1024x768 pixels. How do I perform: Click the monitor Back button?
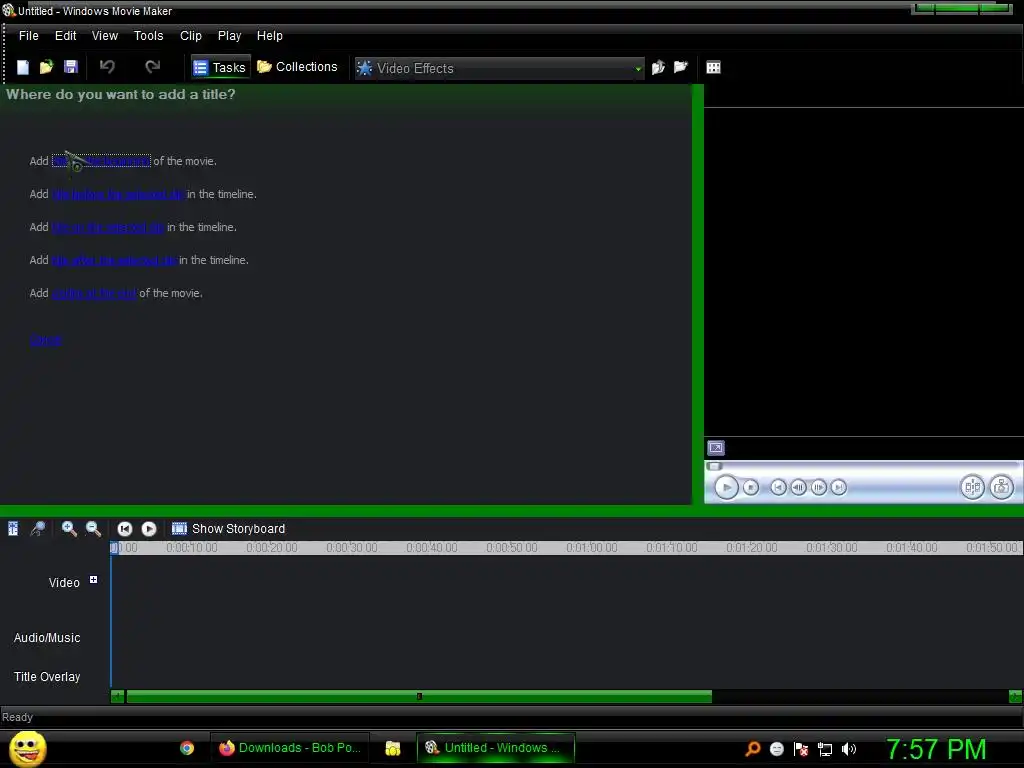[x=778, y=487]
